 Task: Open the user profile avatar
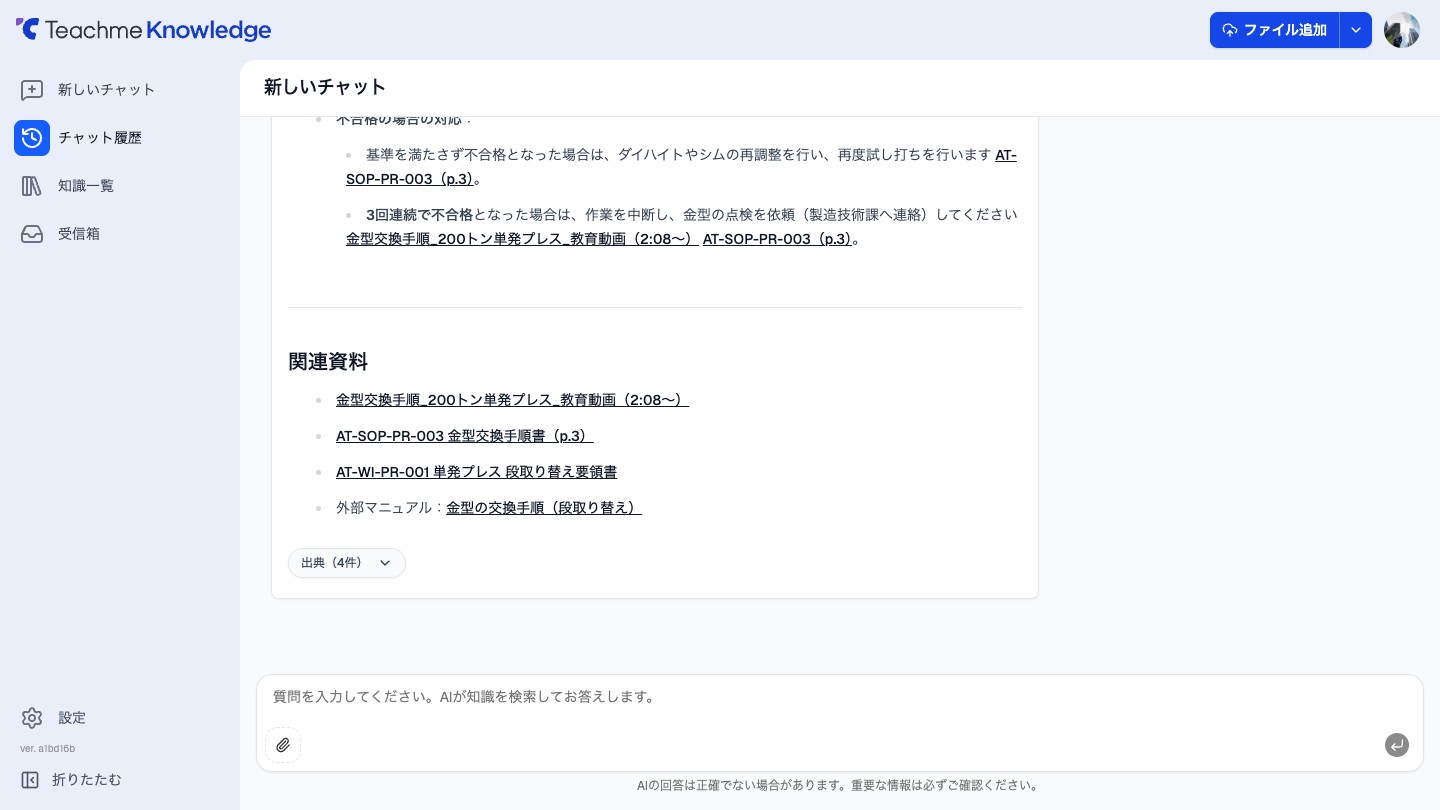click(x=1402, y=30)
